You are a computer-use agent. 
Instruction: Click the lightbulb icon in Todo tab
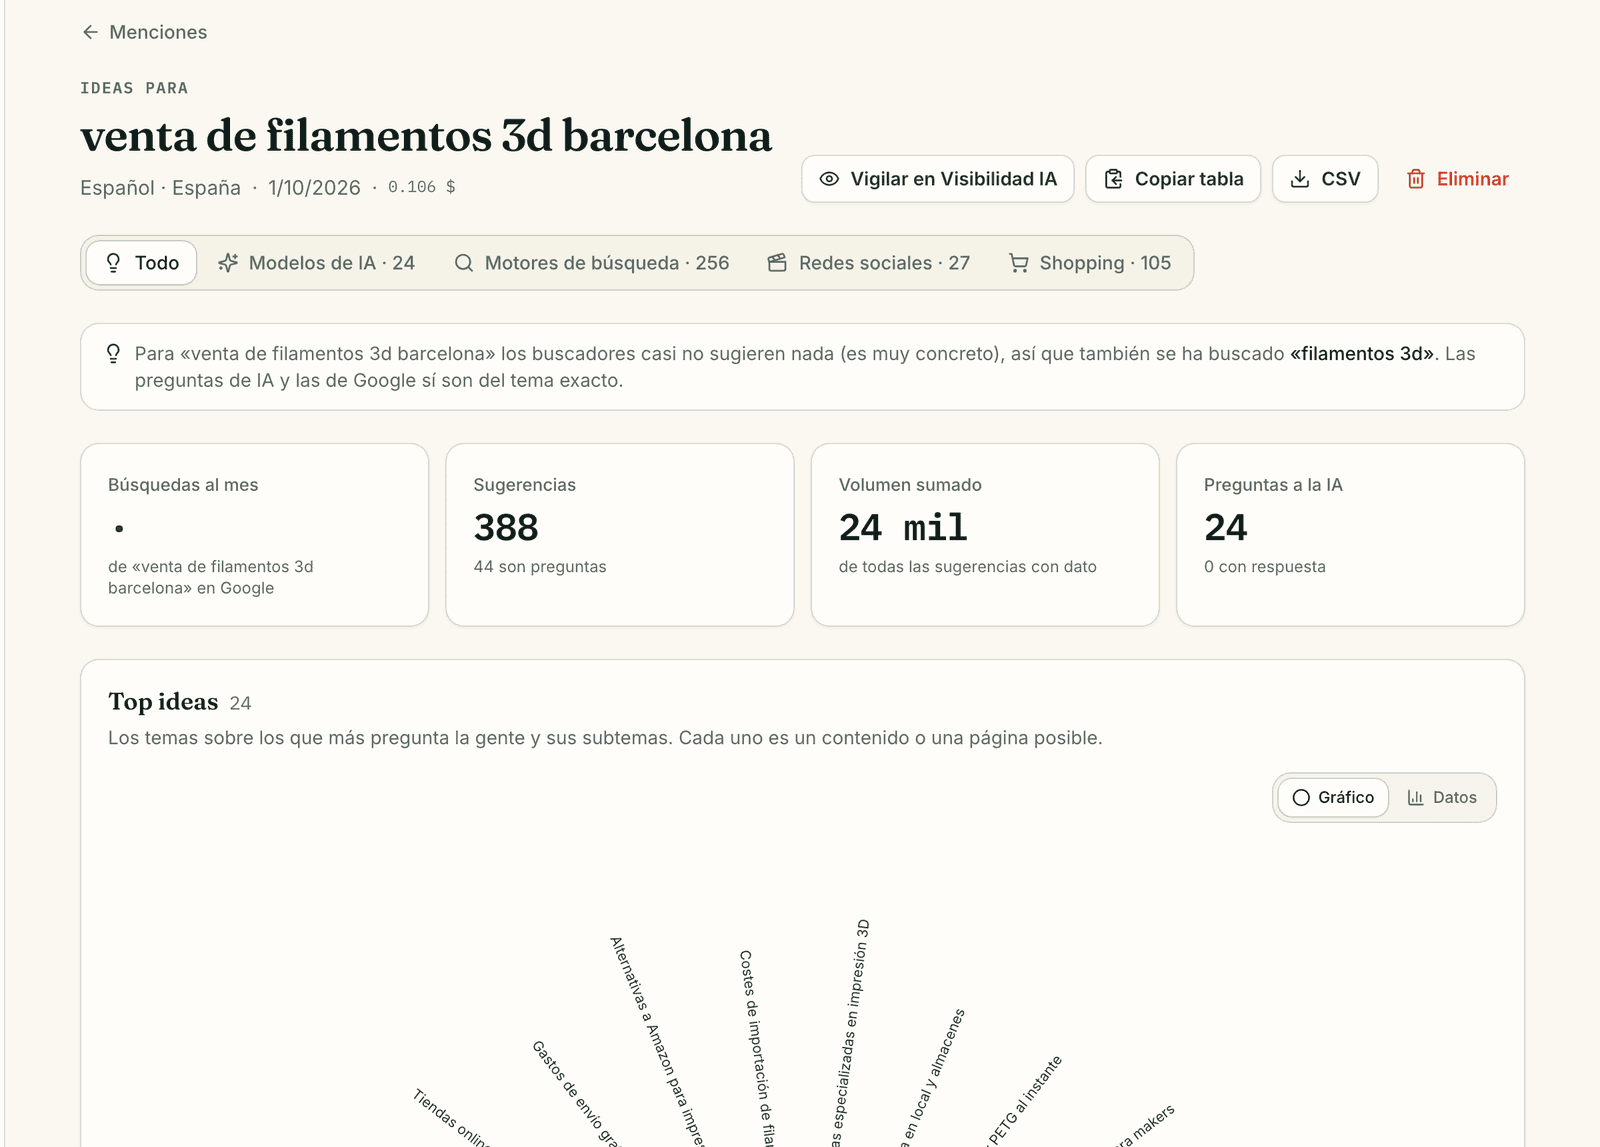point(113,263)
